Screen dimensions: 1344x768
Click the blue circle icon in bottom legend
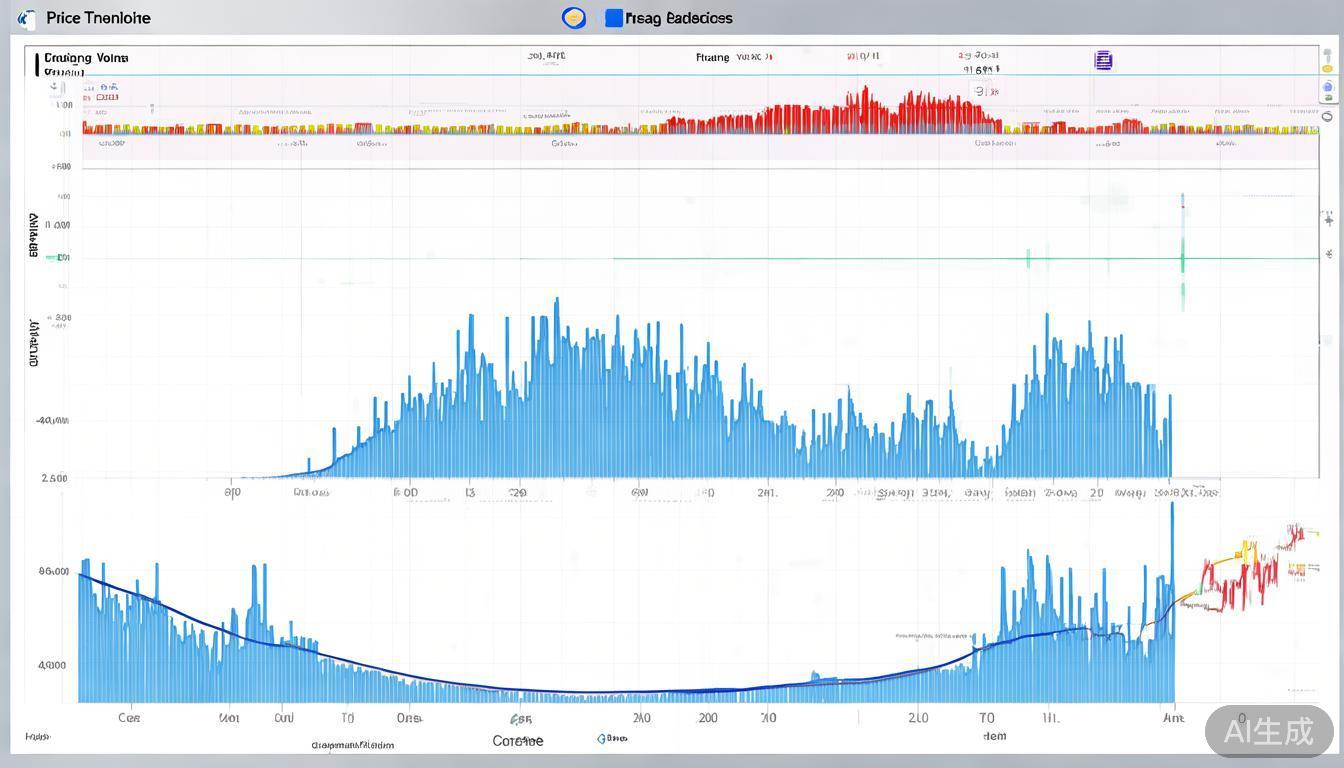[602, 739]
